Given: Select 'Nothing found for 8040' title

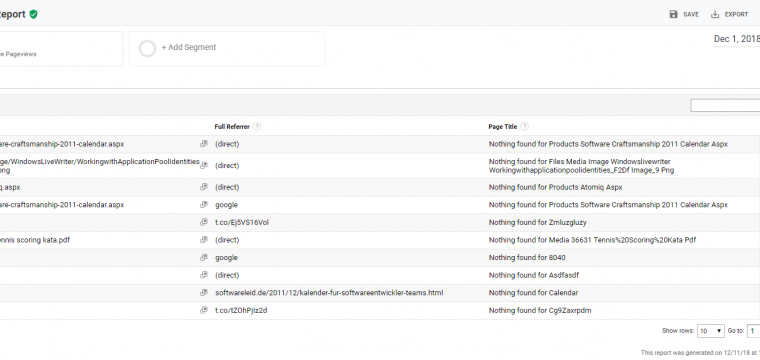Looking at the screenshot, I should tap(527, 258).
